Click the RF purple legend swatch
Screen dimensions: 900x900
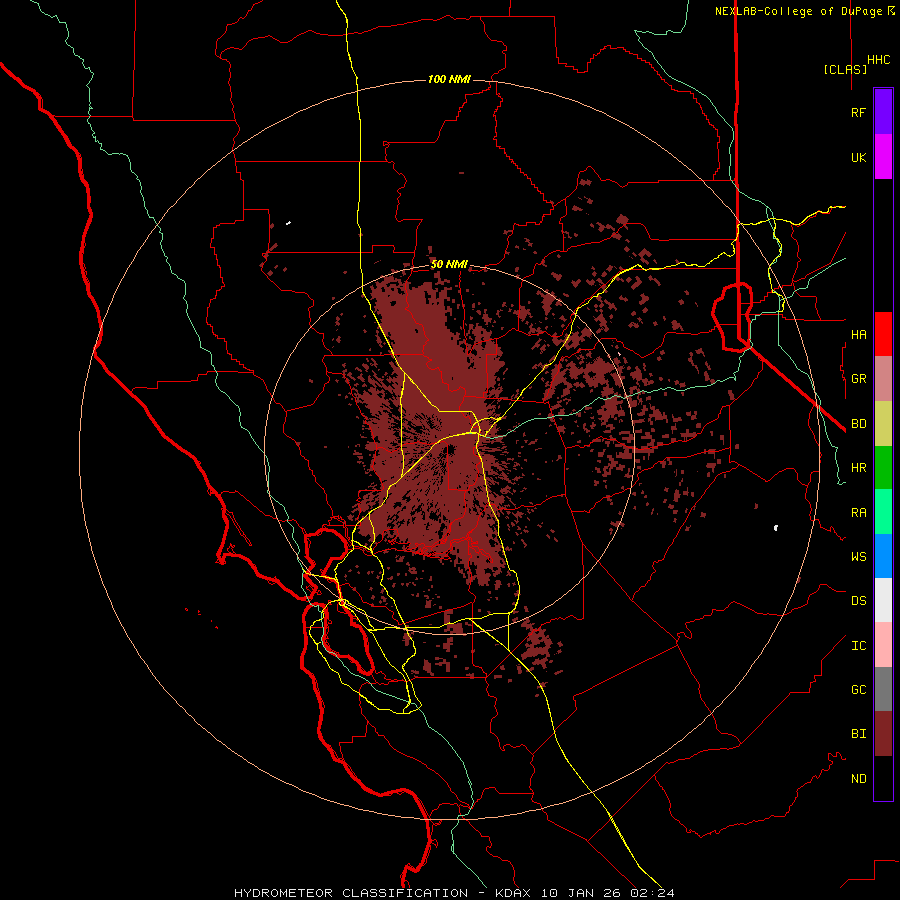[883, 112]
